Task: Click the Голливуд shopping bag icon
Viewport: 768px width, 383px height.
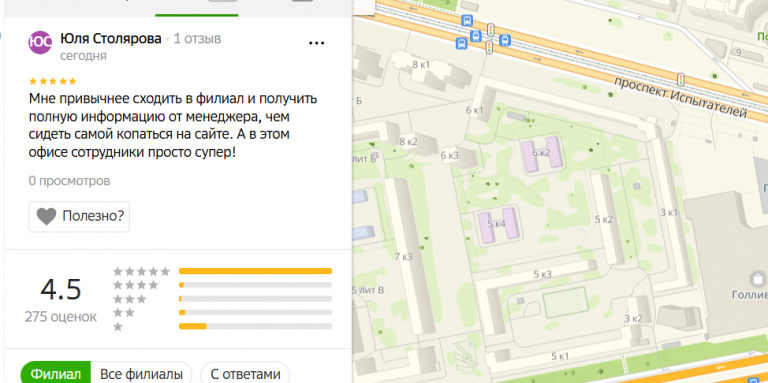Action: [758, 279]
